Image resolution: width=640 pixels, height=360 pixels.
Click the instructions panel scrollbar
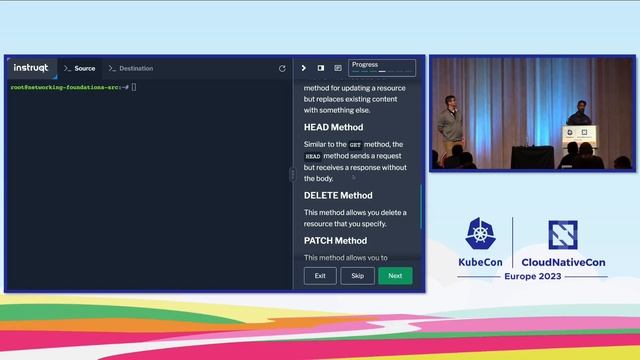tap(420, 207)
